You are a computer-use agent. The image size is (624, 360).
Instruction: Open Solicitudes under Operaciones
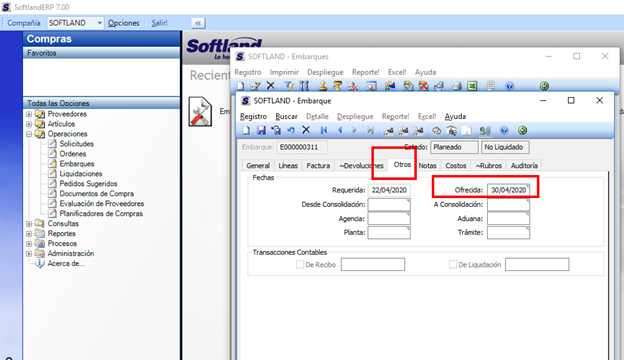pyautogui.click(x=76, y=144)
